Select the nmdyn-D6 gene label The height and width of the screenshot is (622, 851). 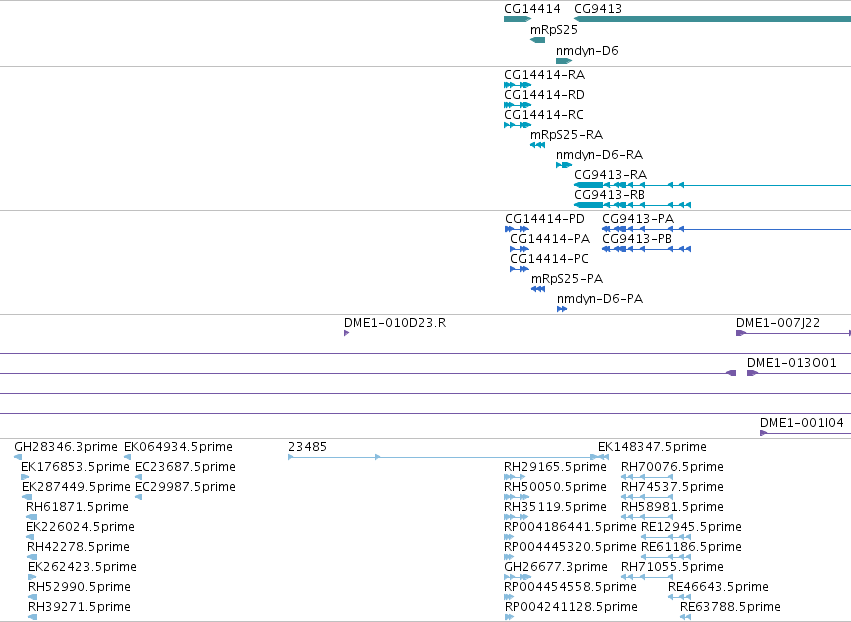(587, 51)
